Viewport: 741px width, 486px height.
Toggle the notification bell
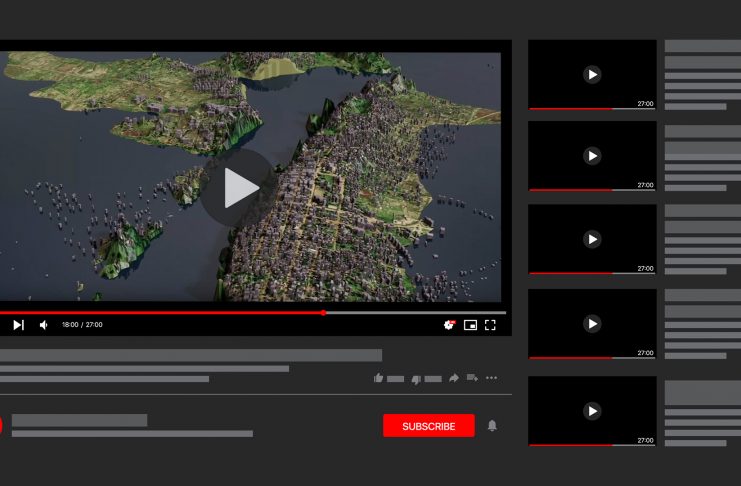(492, 426)
